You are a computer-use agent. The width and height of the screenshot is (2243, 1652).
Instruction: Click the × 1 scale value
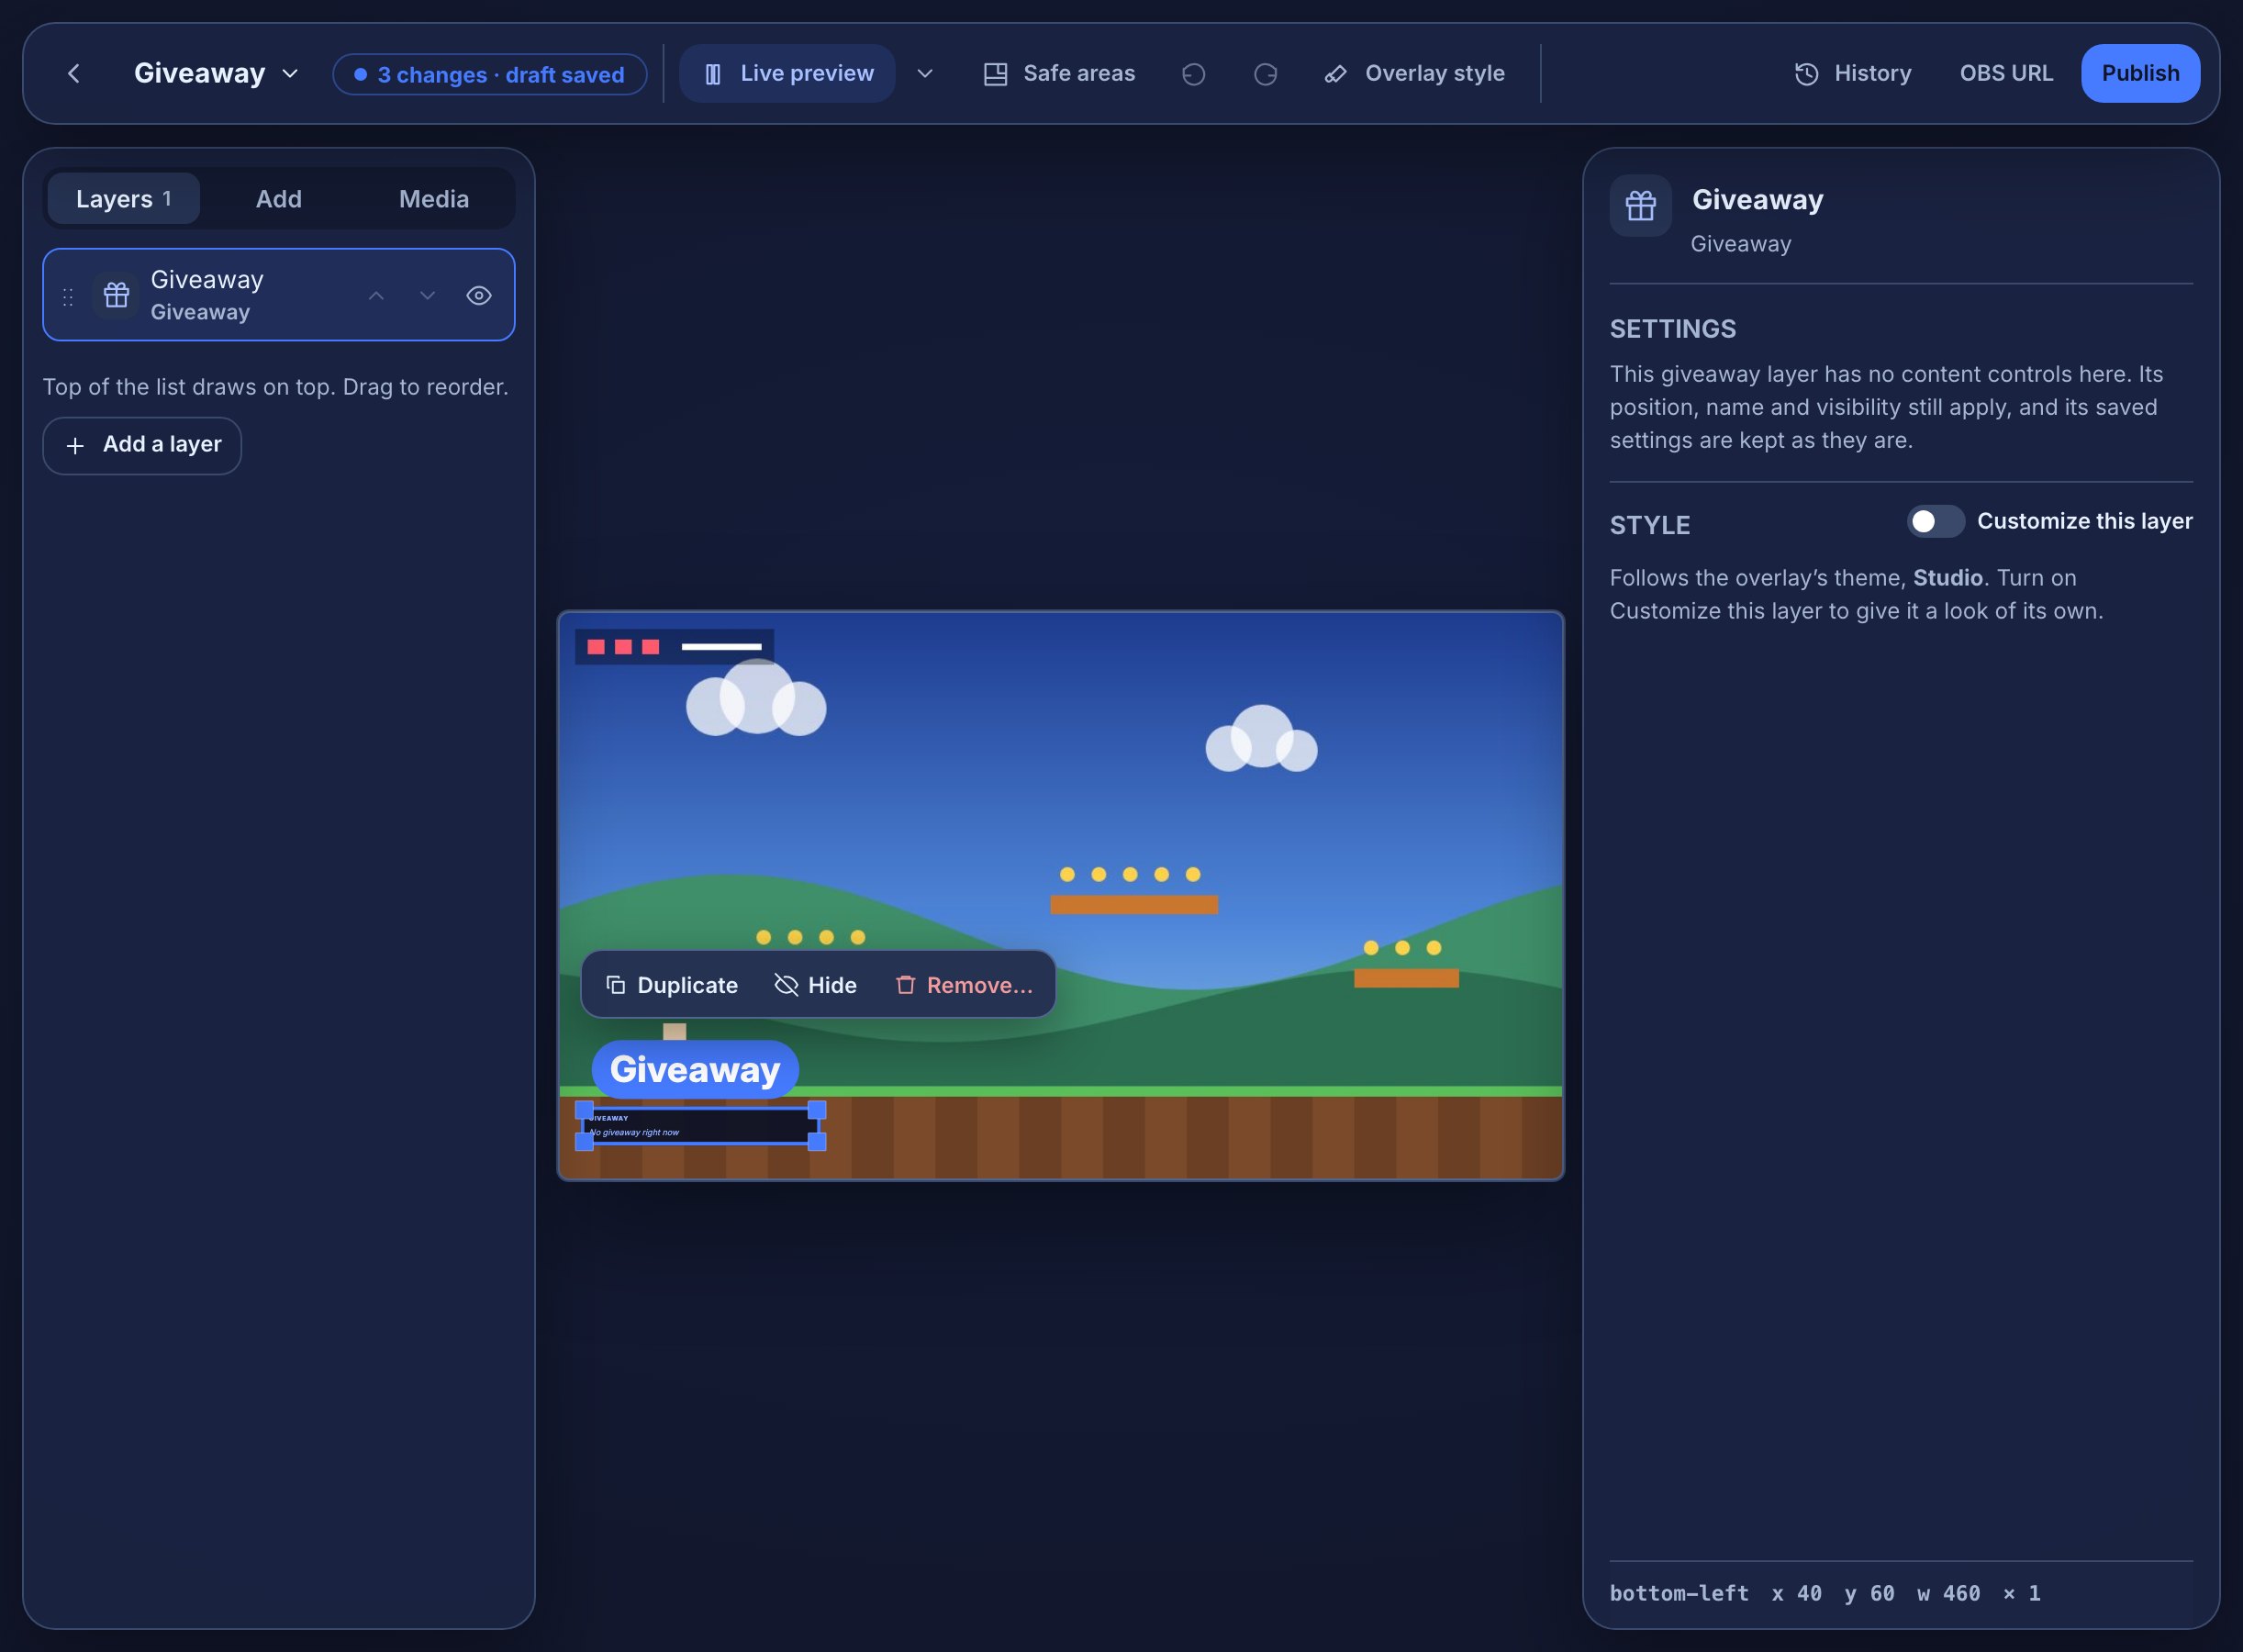tap(2022, 1594)
